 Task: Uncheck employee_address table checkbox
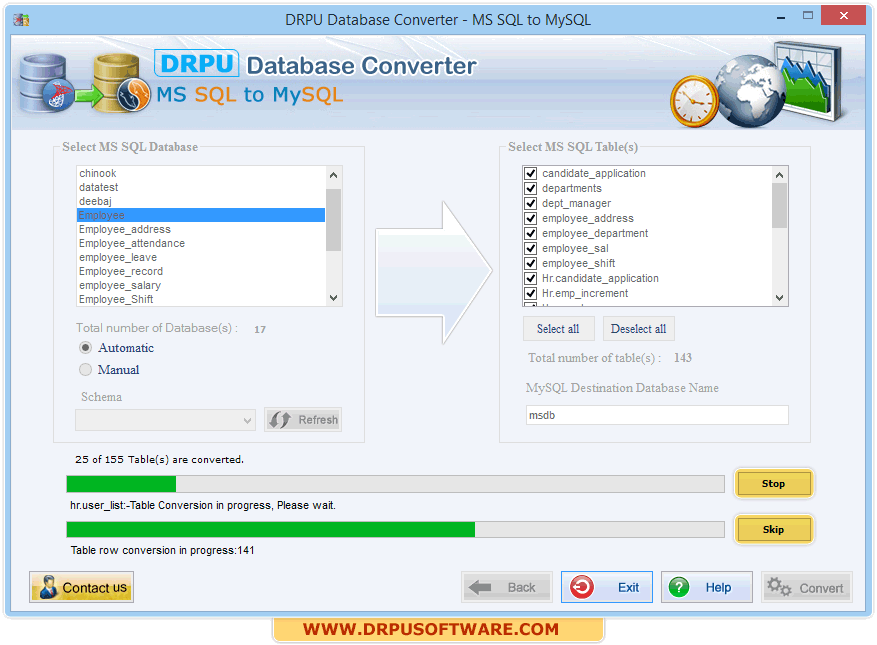click(x=531, y=218)
